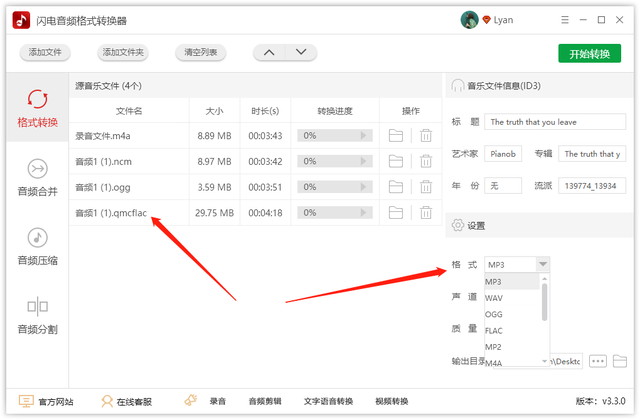Delete 录音文件.m4a using its trash icon
This screenshot has width=640, height=420.
(x=426, y=136)
